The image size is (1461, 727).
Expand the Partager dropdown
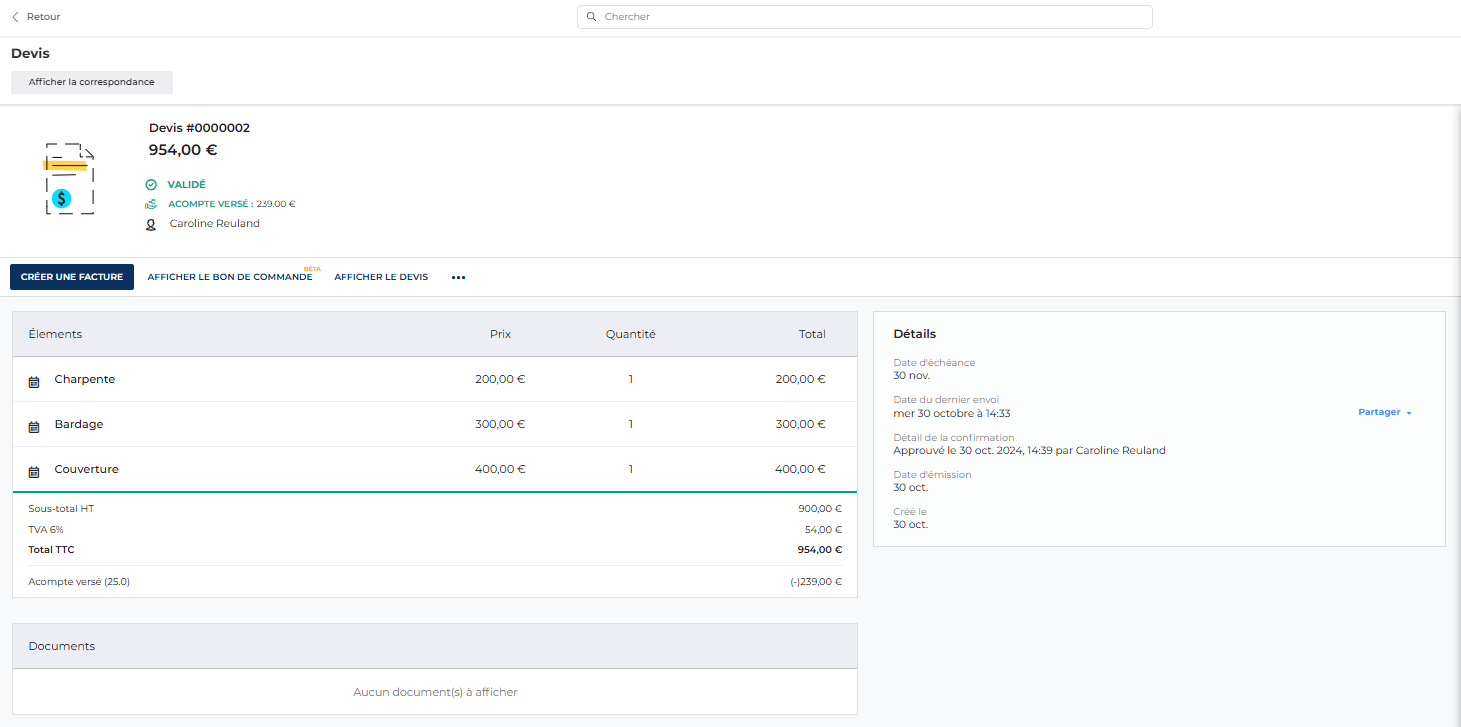point(1385,412)
